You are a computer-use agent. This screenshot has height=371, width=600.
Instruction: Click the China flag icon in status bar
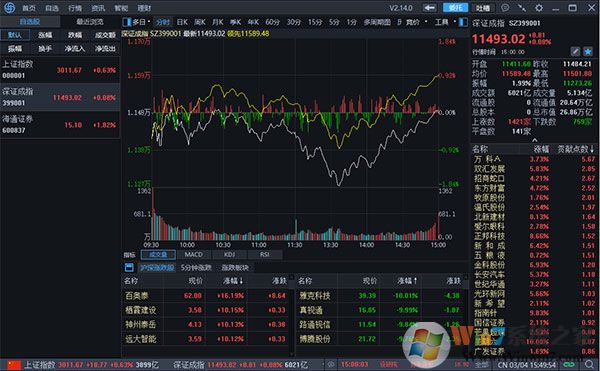(x=14, y=365)
